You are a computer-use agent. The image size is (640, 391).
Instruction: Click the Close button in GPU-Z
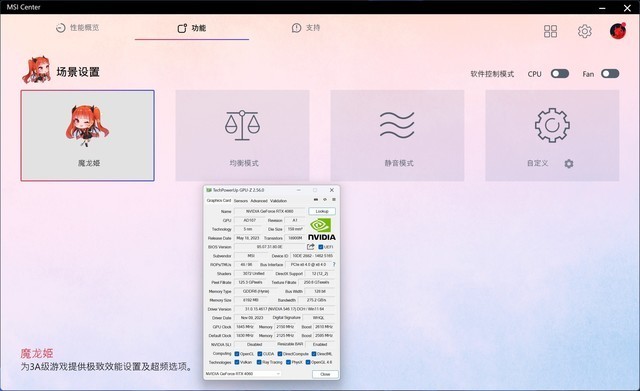tap(325, 374)
